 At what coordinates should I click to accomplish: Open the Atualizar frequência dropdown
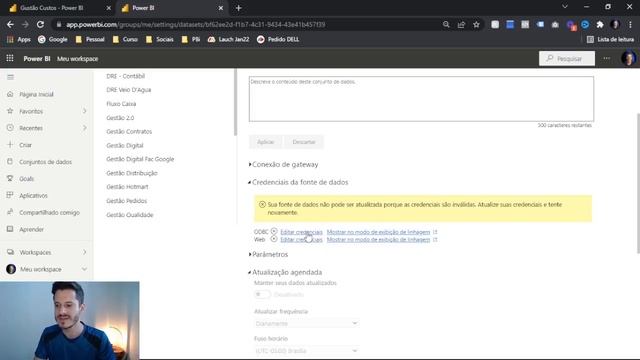306,323
